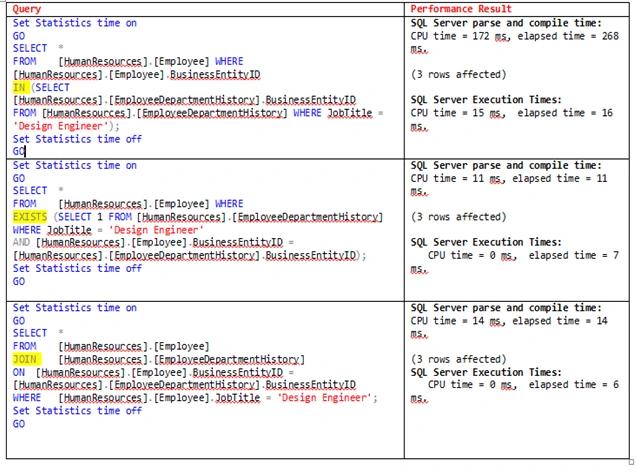The height and width of the screenshot is (472, 636).
Task: Click "CPU time = 11 ms, elapsed time = 11"
Action: pyautogui.click(x=509, y=178)
